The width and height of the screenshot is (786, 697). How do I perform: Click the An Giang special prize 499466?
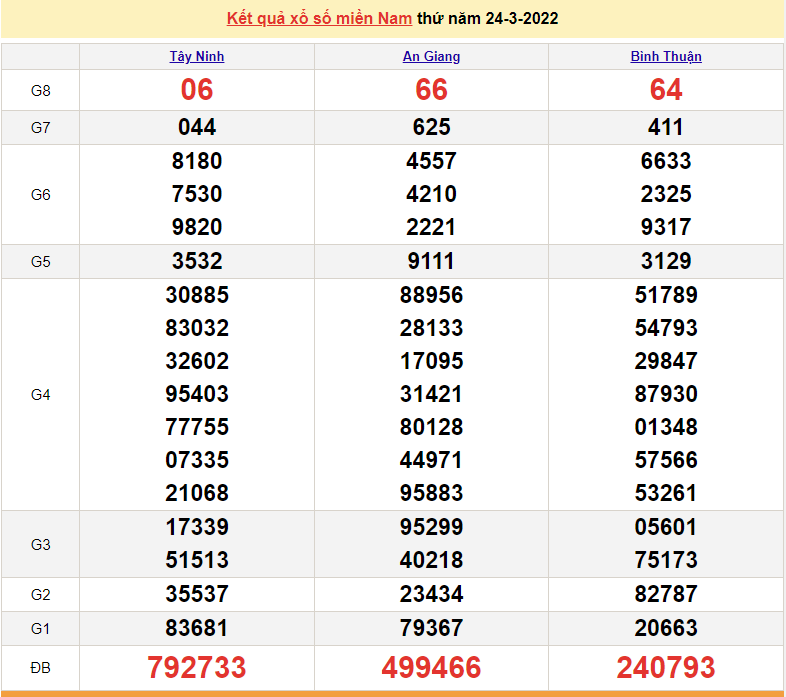(431, 667)
